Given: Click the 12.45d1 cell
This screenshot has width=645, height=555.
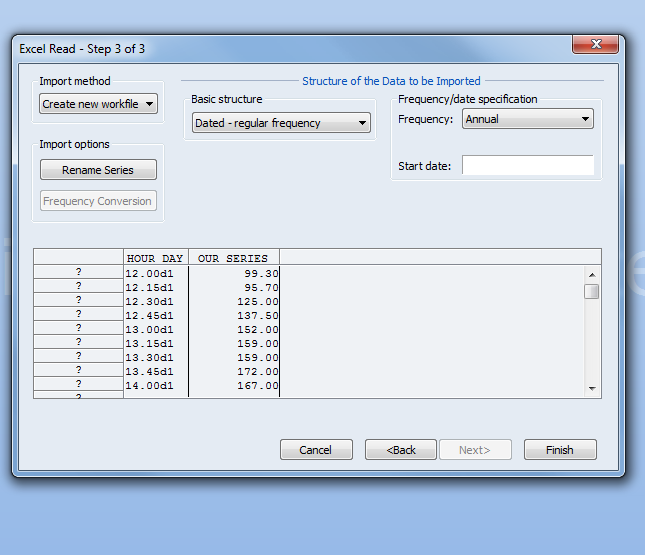Looking at the screenshot, I should (156, 316).
